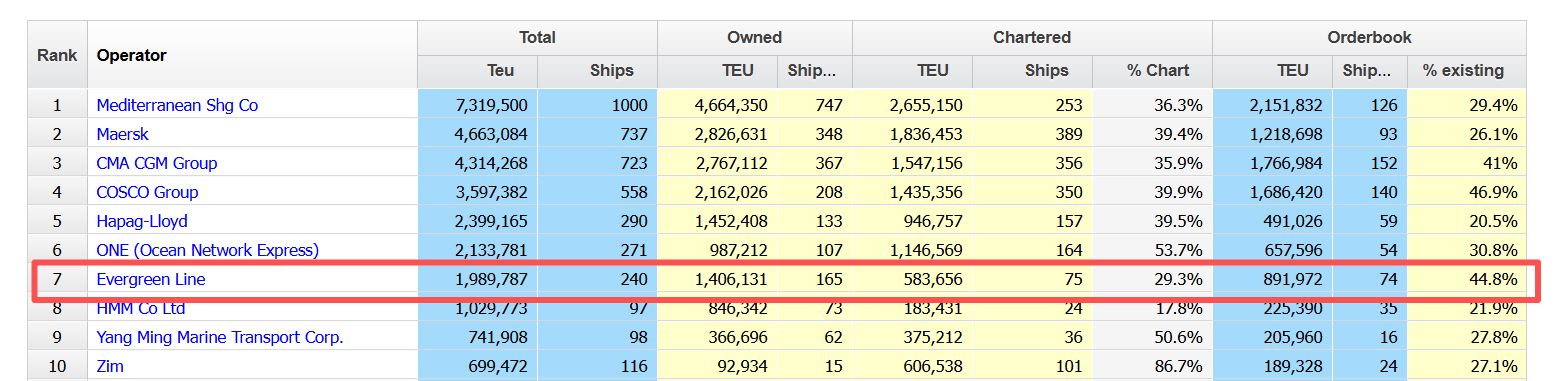Image resolution: width=1560 pixels, height=381 pixels.
Task: Select Yang Ming % existing 27.8%
Action: (x=1467, y=337)
